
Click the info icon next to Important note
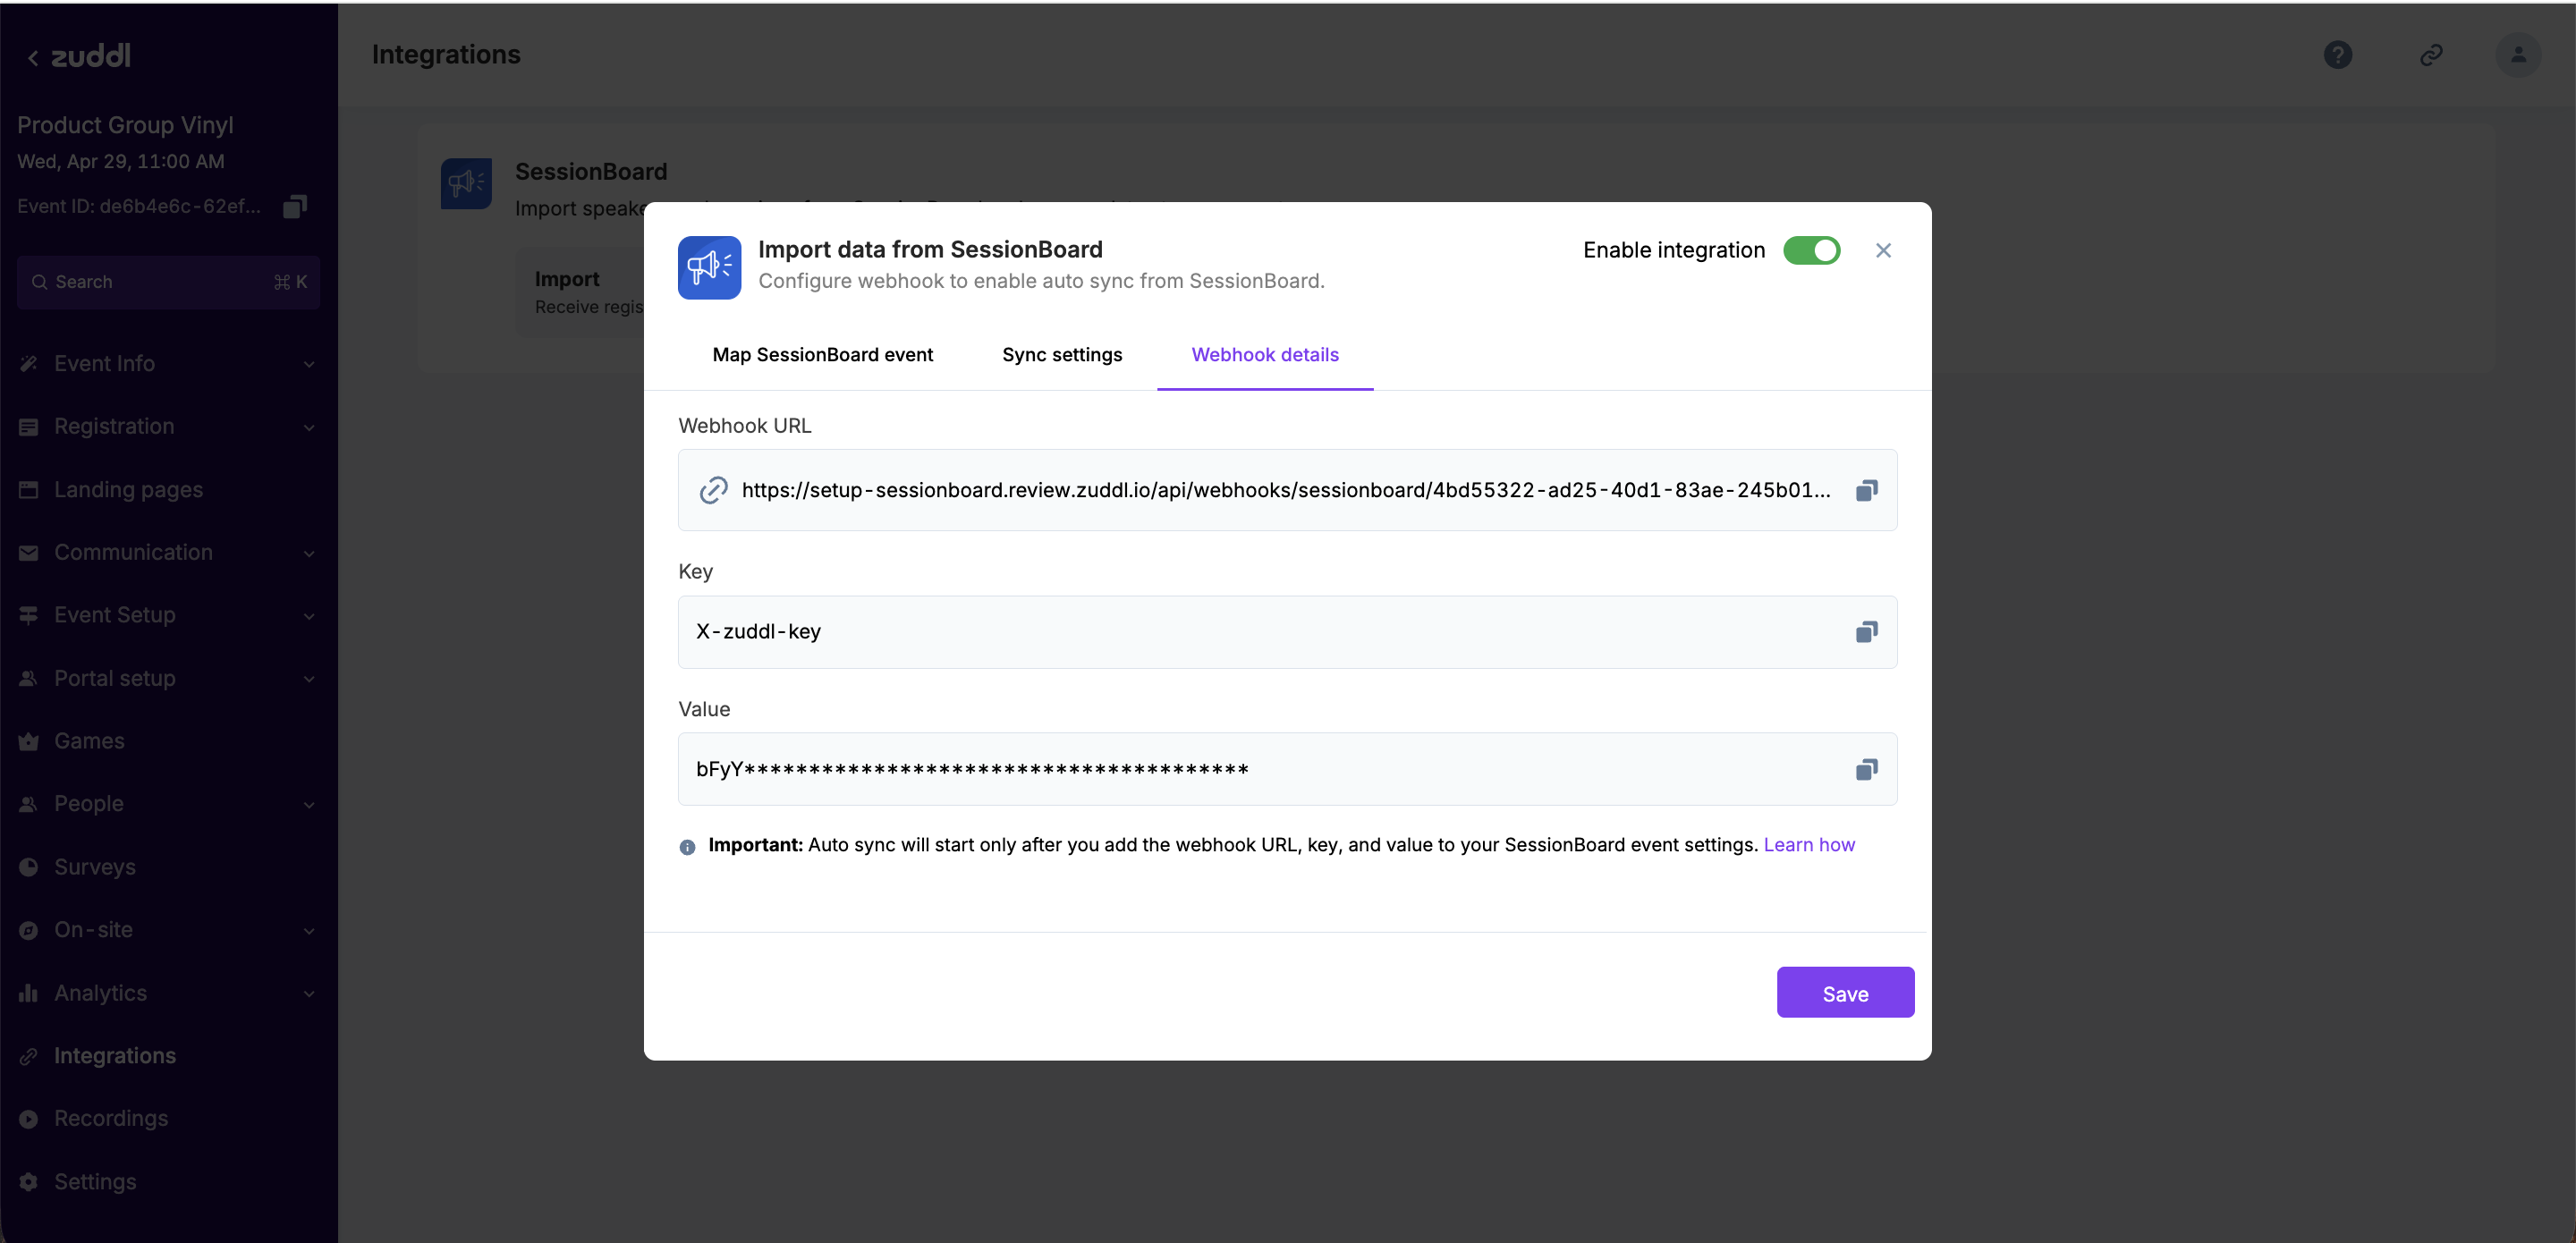687,847
